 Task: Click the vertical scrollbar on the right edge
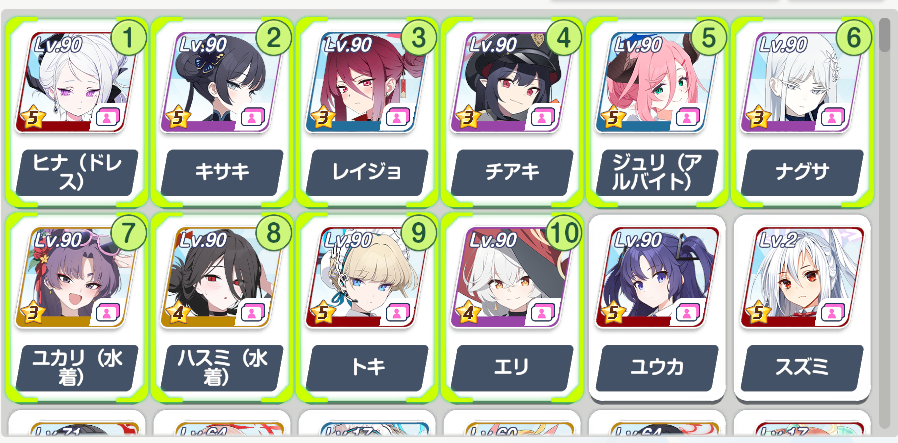pyautogui.click(x=887, y=223)
